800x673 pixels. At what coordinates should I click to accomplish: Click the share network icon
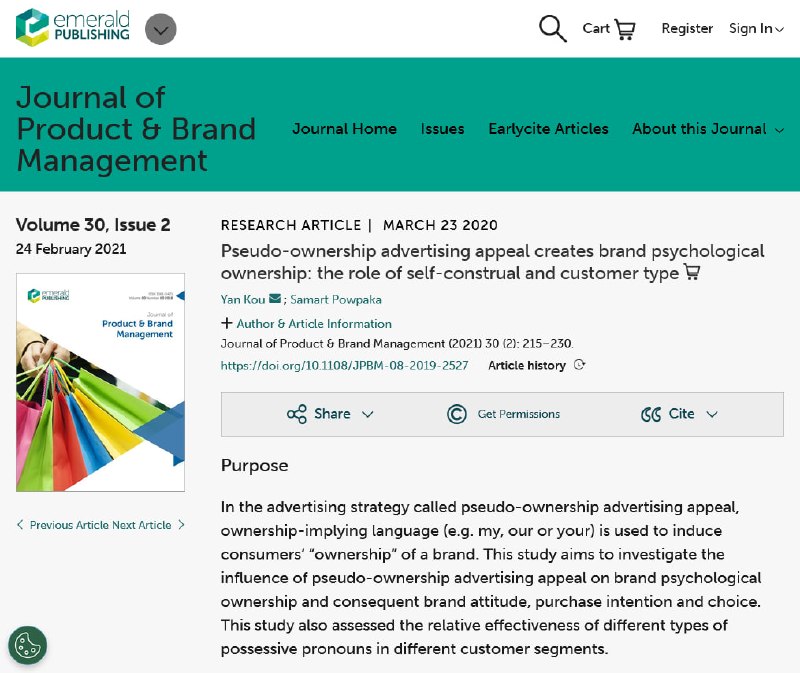[297, 414]
